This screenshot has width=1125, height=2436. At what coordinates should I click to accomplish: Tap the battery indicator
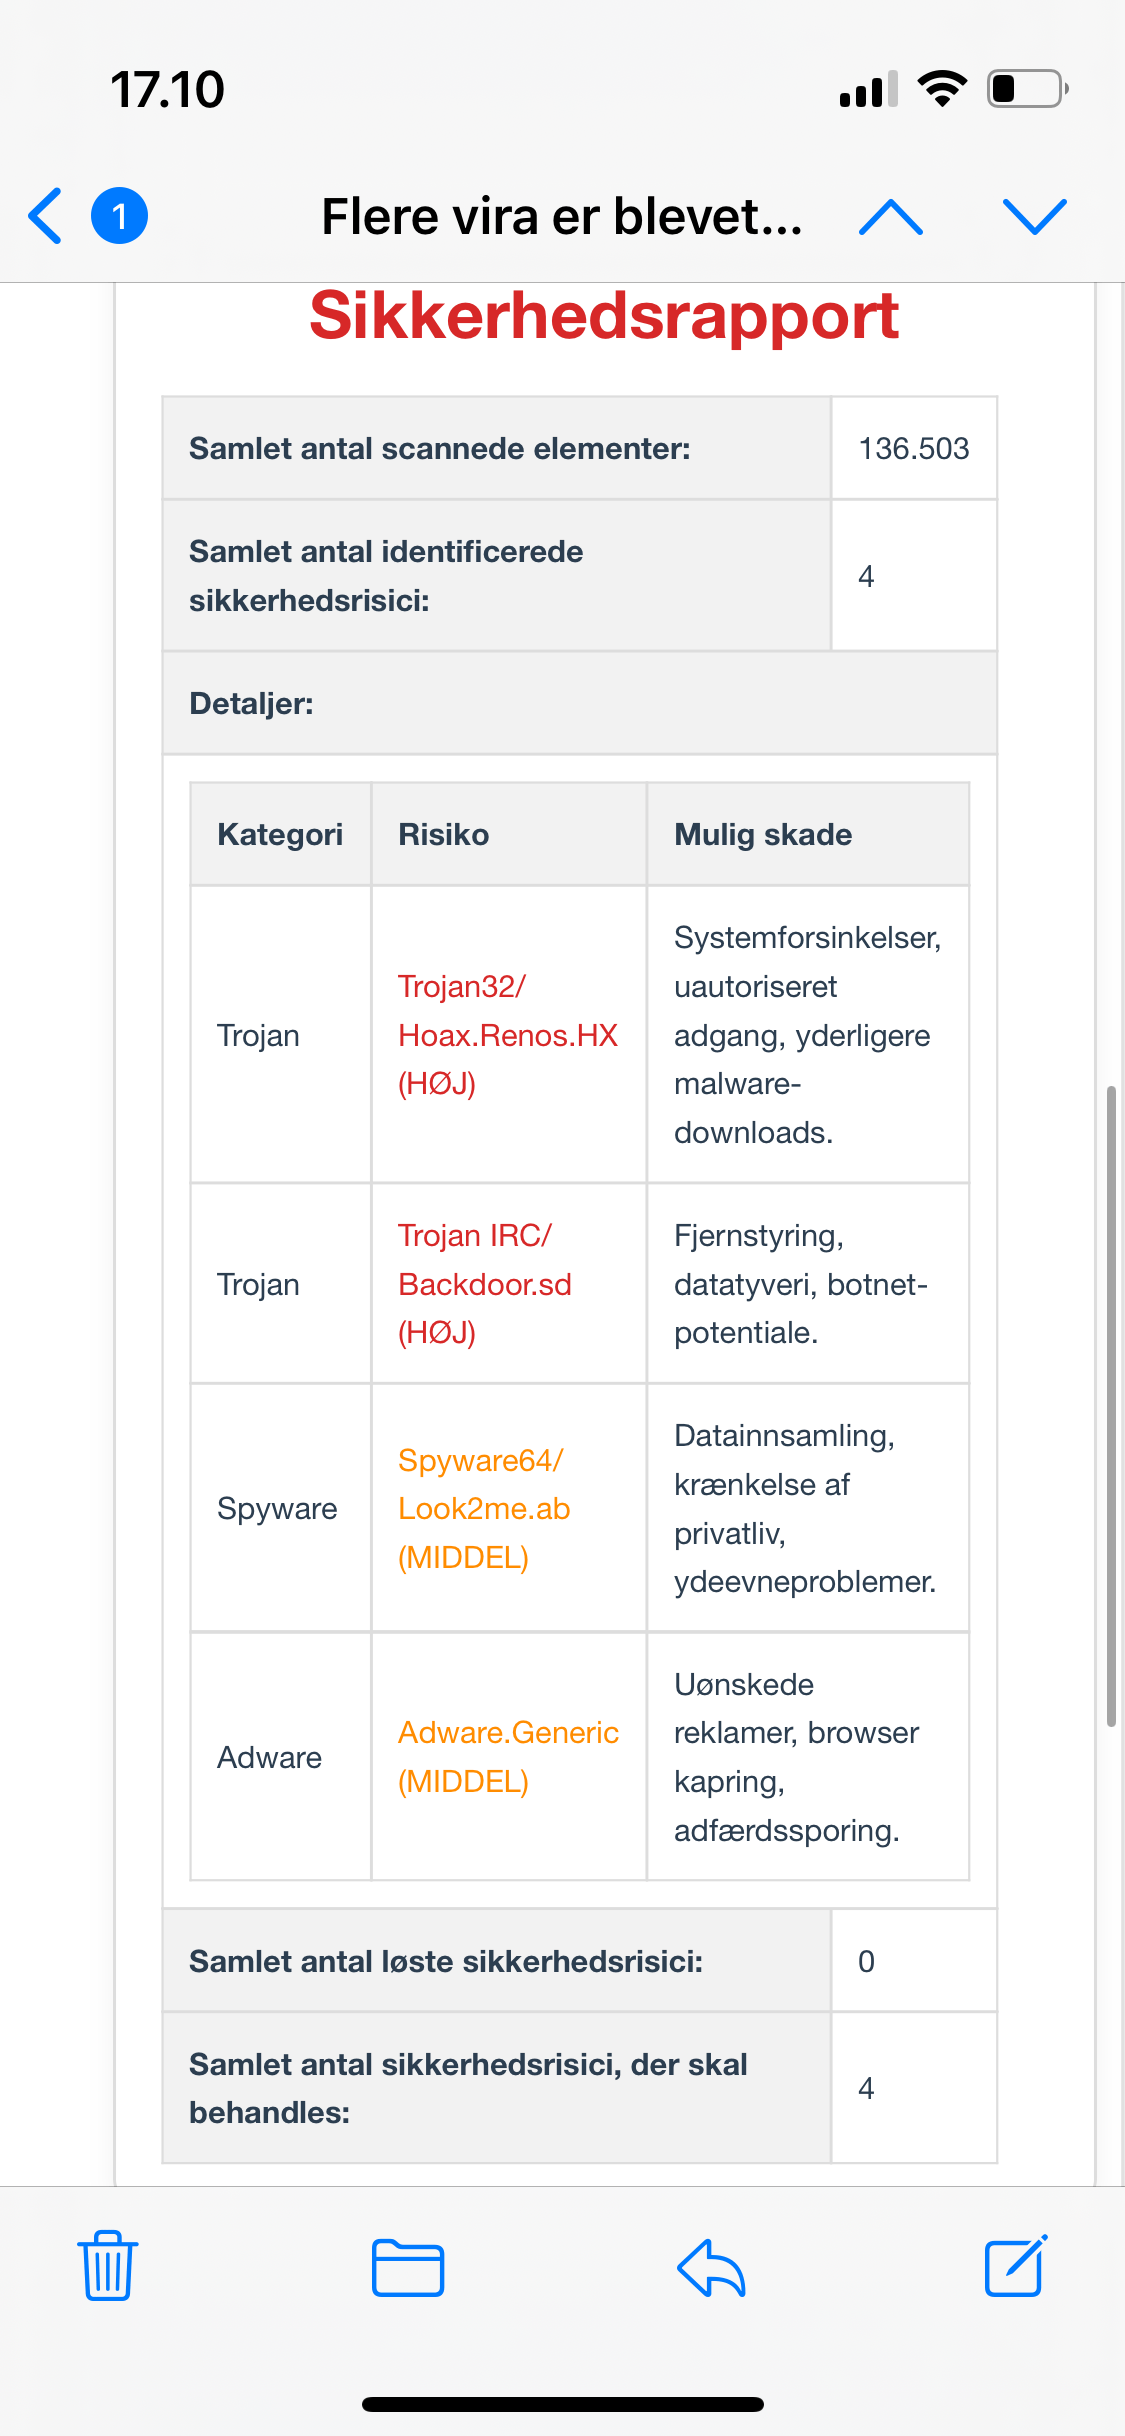click(x=1027, y=89)
